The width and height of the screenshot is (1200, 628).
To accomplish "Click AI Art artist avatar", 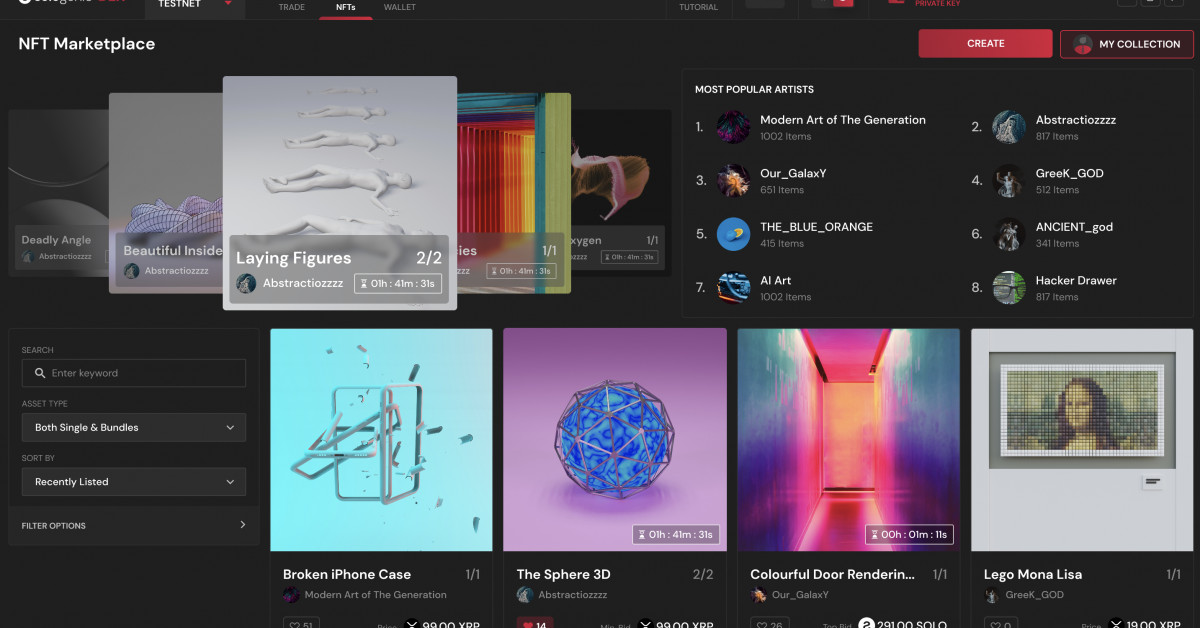I will pos(734,288).
